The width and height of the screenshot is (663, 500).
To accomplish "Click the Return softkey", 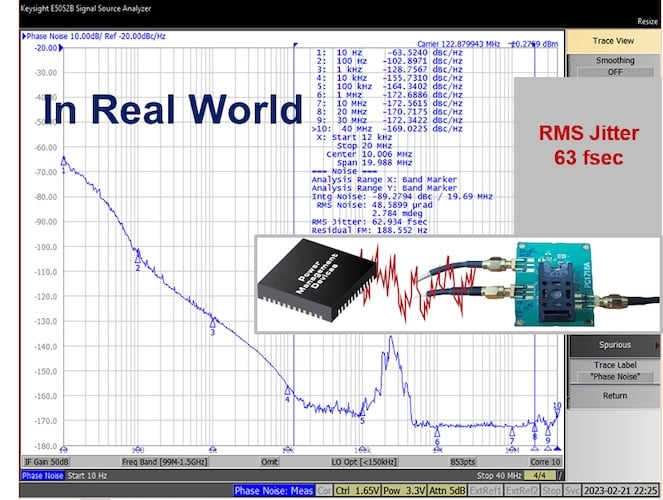I will (614, 396).
